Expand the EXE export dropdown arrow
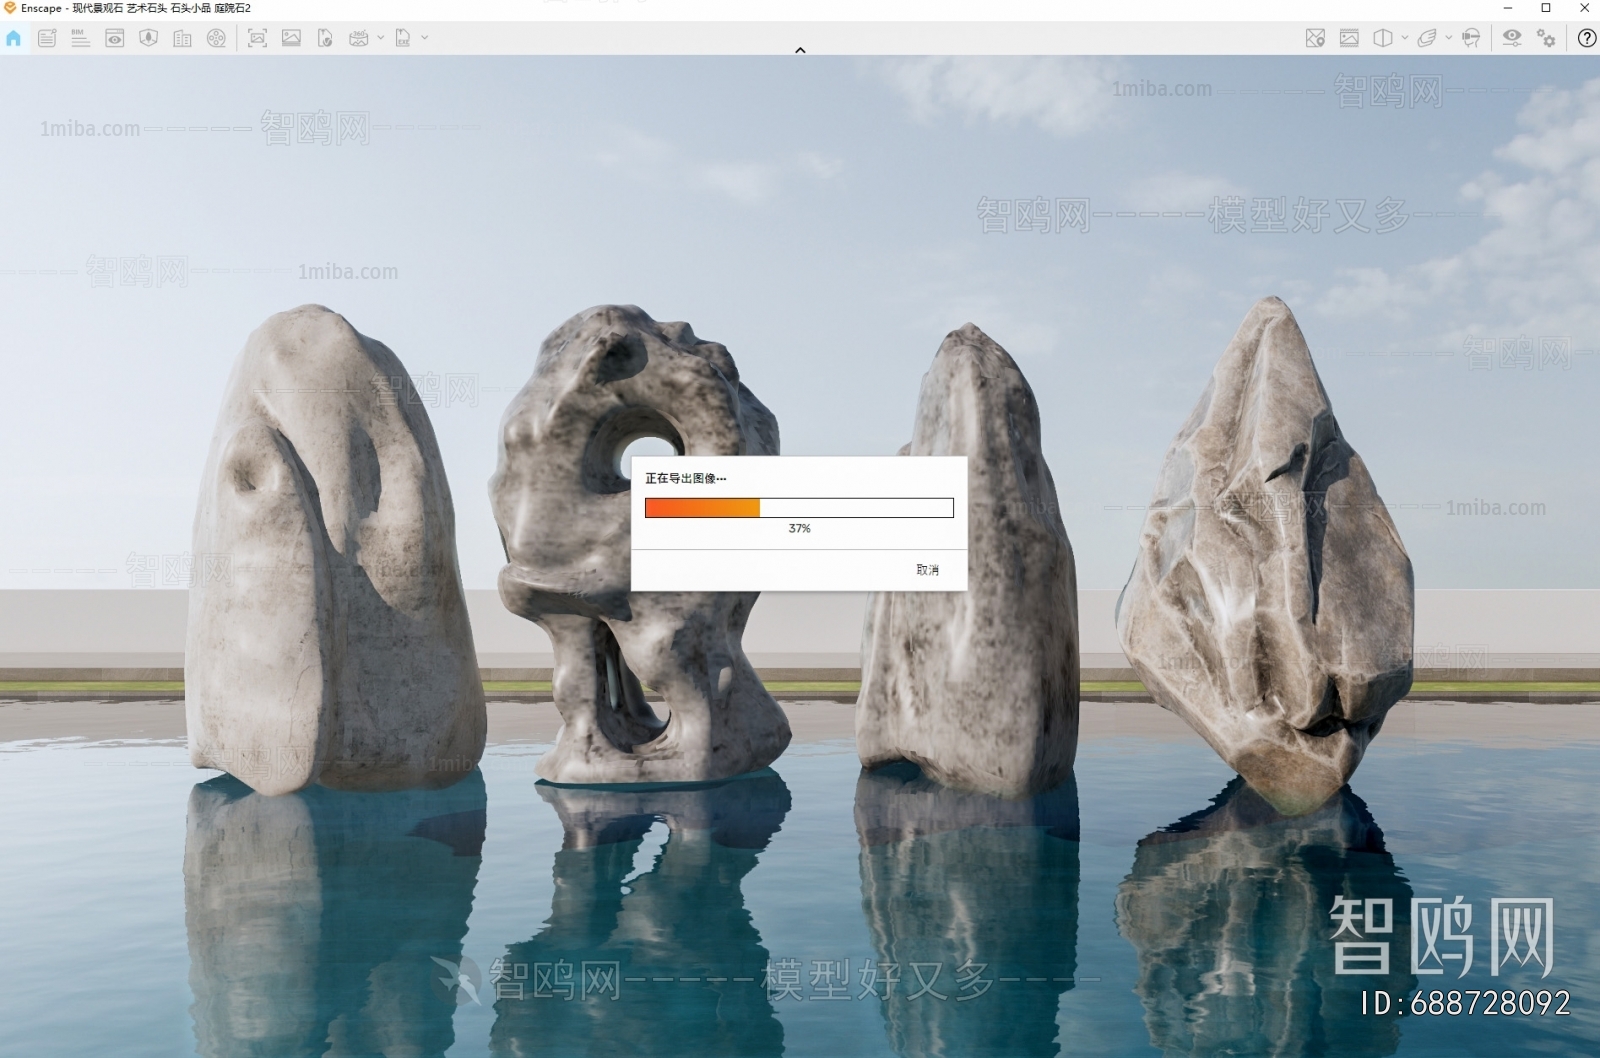The width and height of the screenshot is (1600, 1058). [x=425, y=38]
